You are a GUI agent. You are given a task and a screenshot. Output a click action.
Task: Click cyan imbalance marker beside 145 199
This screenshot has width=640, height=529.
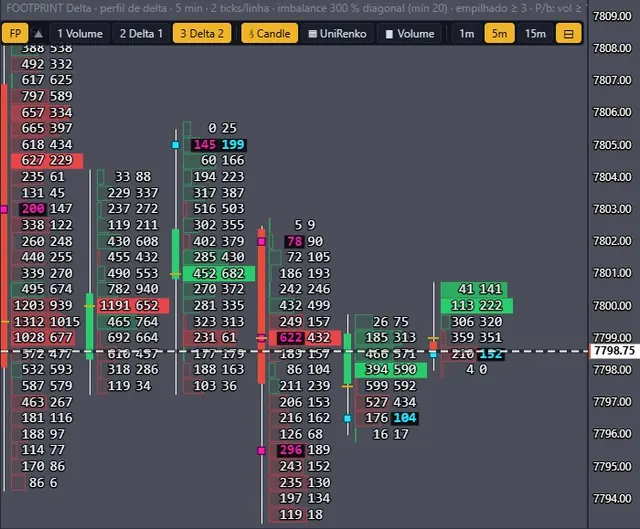tap(176, 145)
